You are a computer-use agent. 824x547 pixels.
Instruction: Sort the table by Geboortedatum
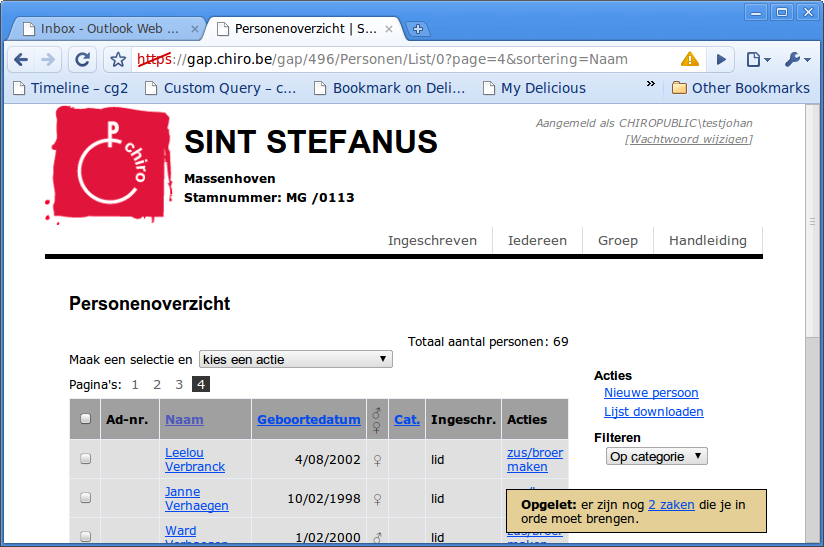click(x=309, y=419)
